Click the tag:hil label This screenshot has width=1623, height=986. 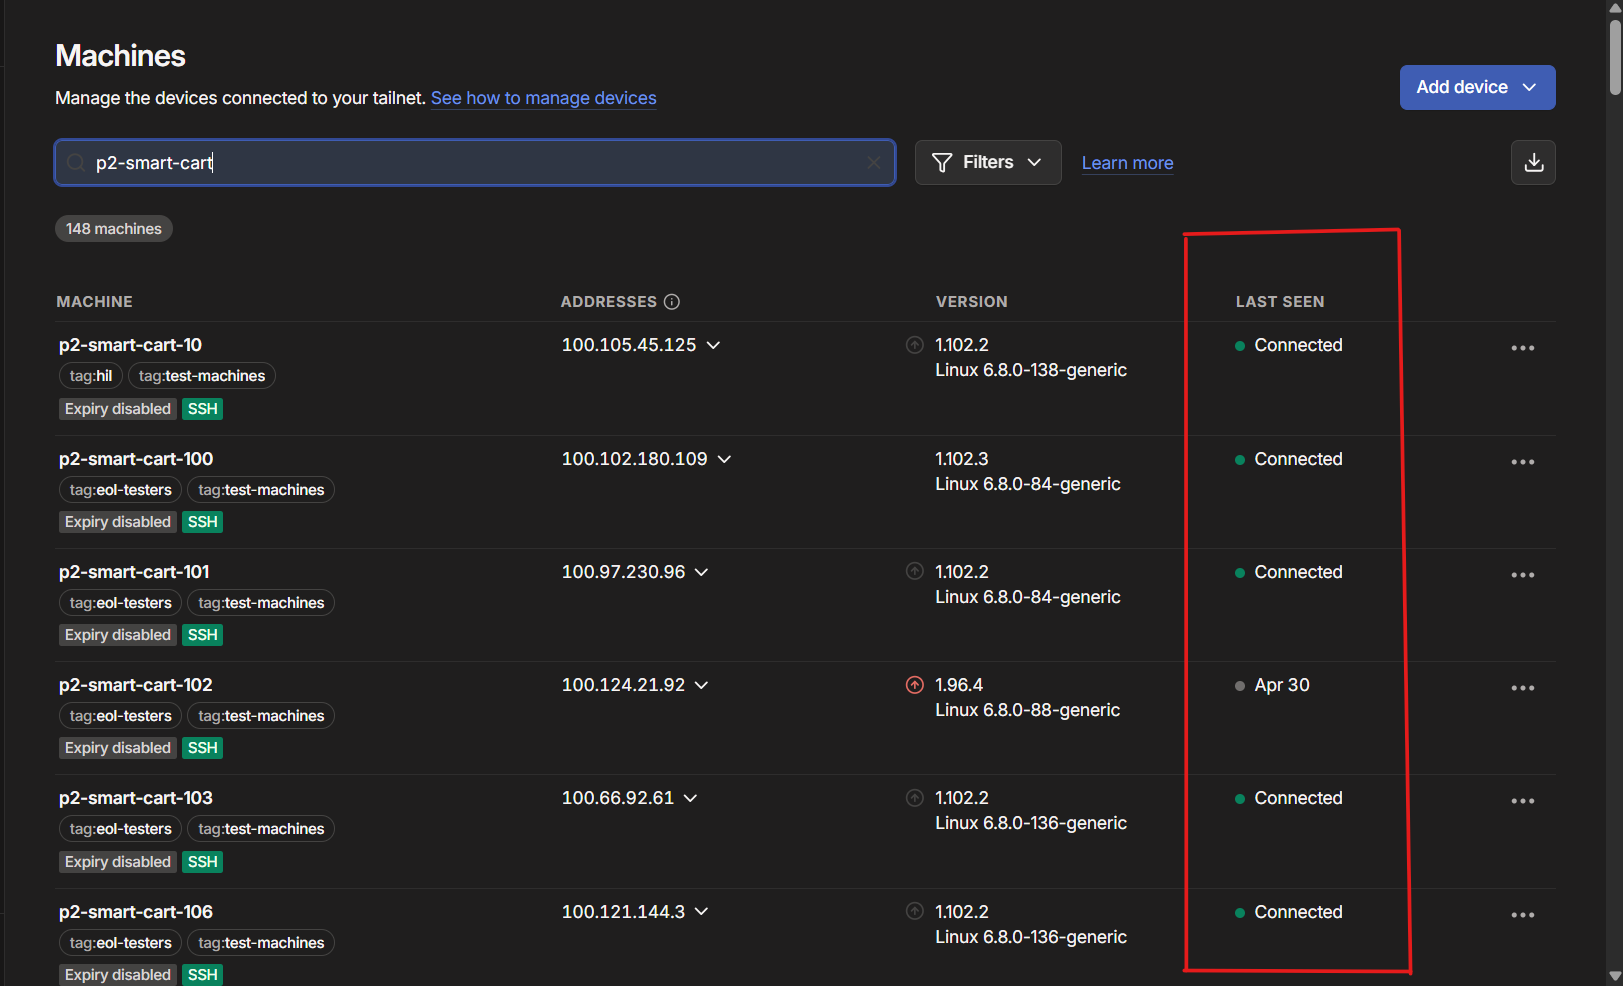click(x=91, y=376)
